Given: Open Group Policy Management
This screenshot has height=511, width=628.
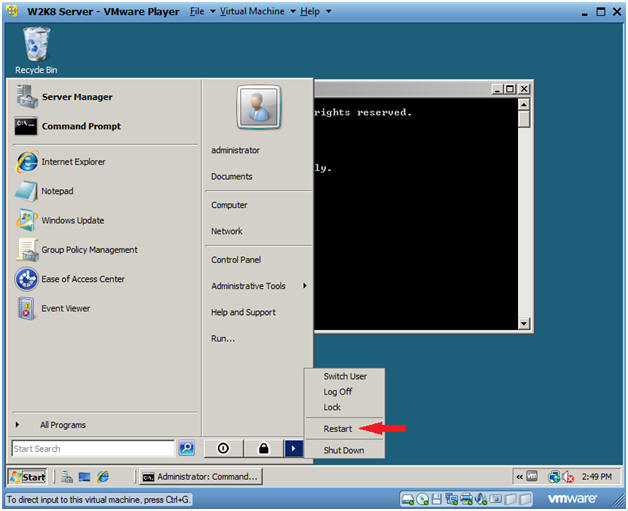Looking at the screenshot, I should [76, 249].
